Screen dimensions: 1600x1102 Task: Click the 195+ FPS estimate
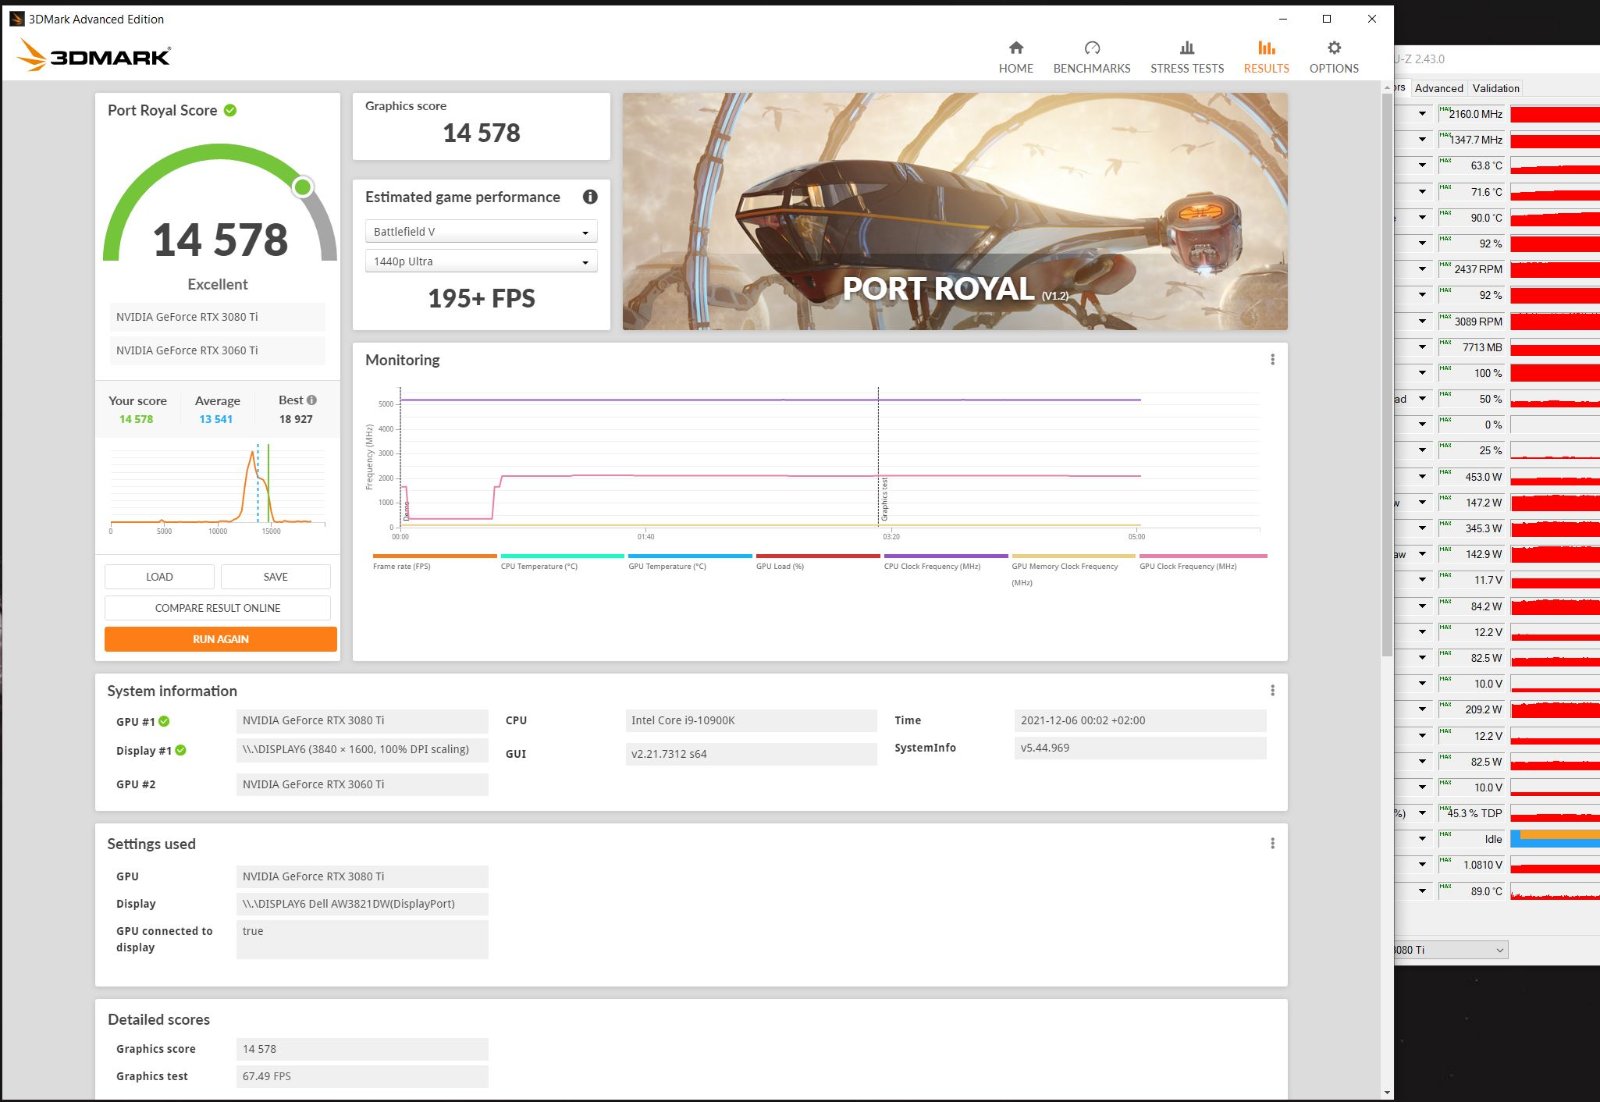pos(481,299)
